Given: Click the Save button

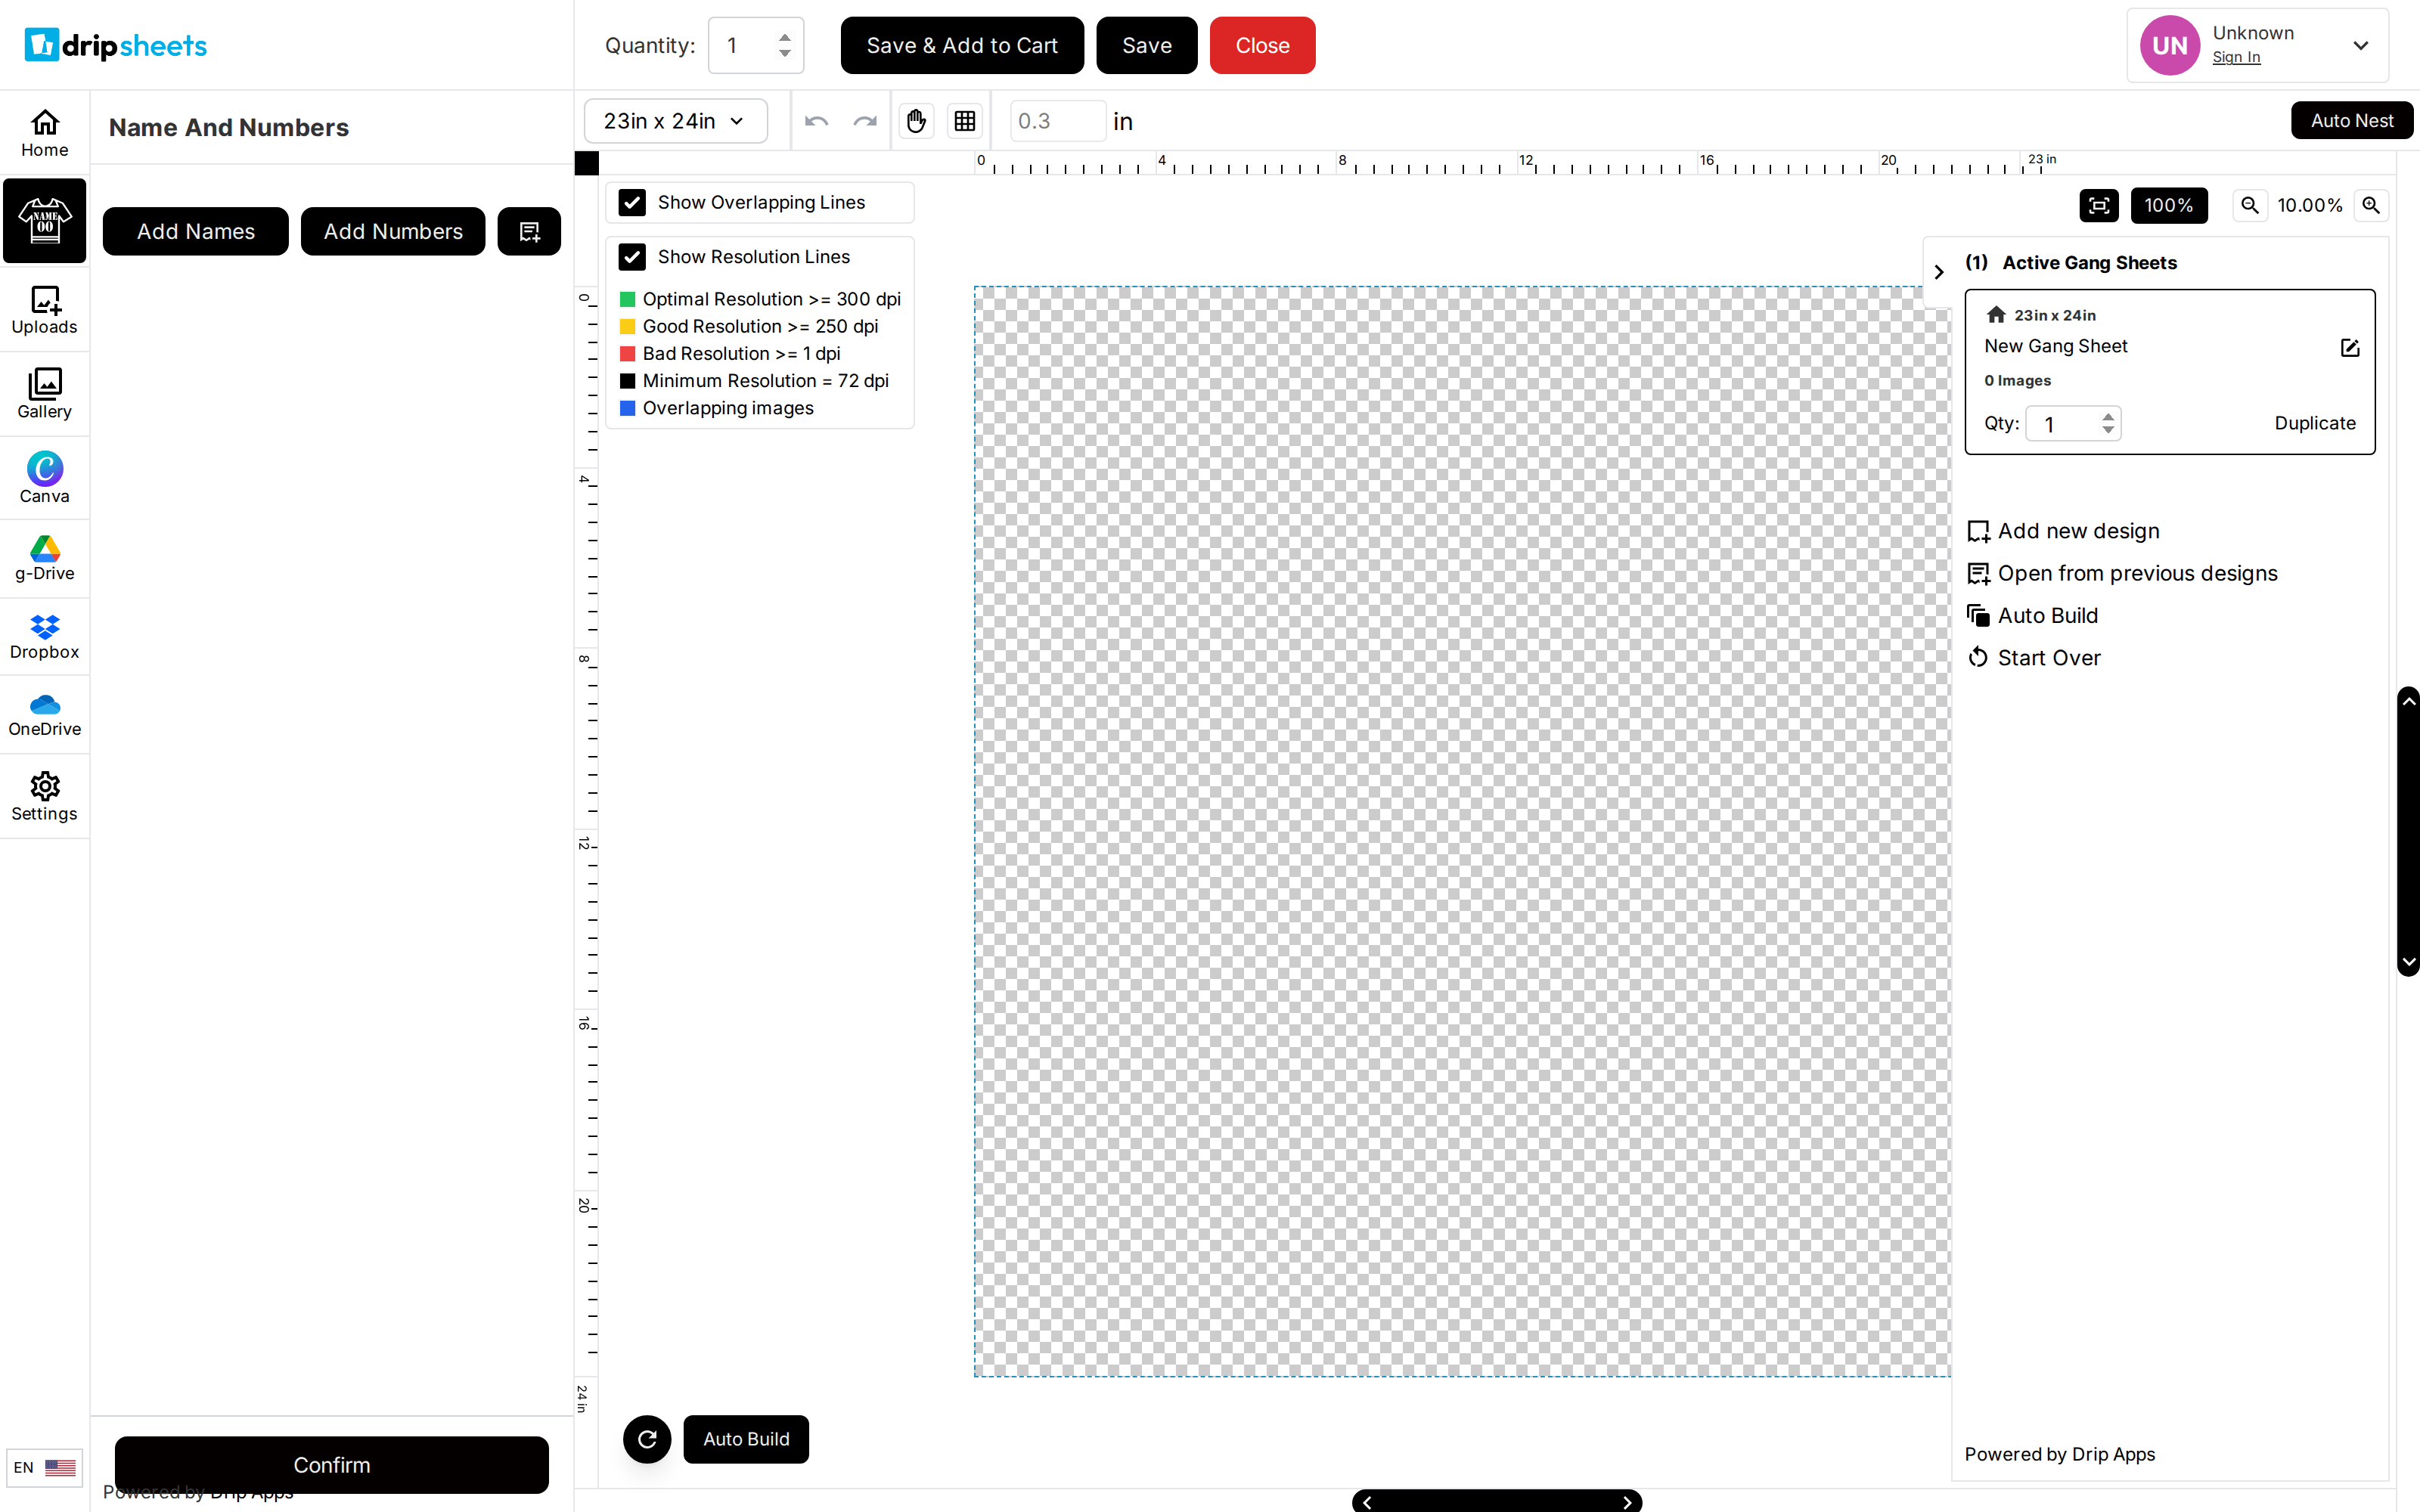Looking at the screenshot, I should click(1147, 45).
